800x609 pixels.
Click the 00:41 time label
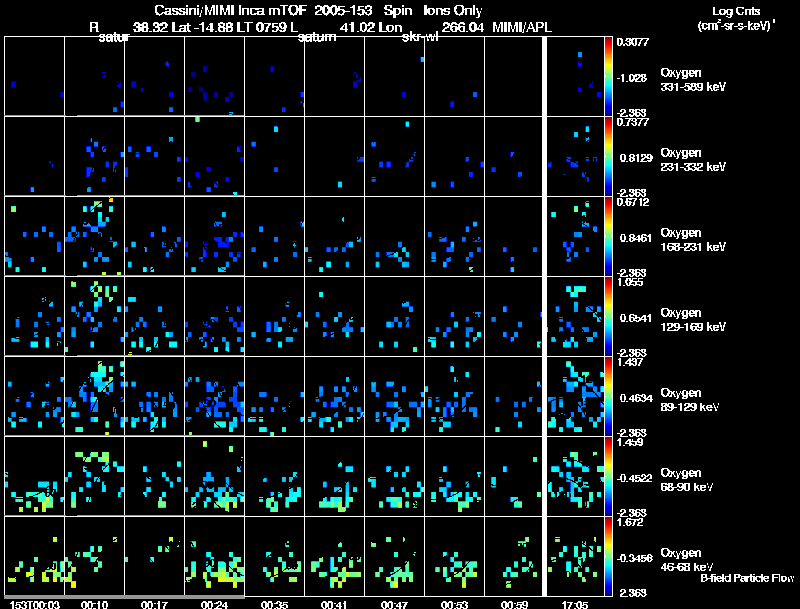[334, 604]
